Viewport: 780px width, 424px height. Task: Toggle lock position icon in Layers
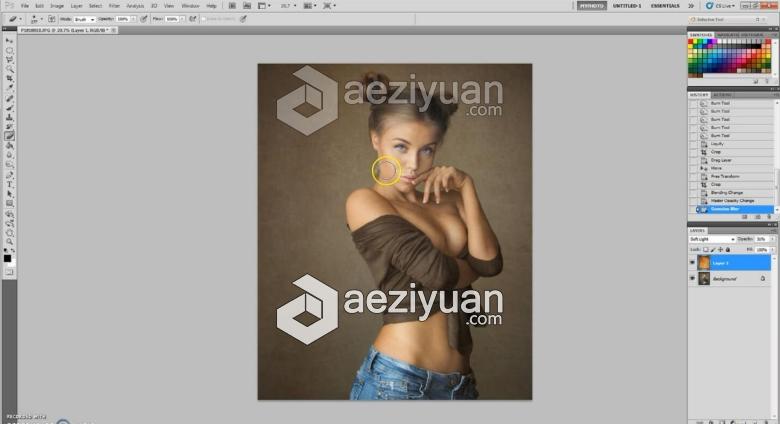click(x=720, y=249)
